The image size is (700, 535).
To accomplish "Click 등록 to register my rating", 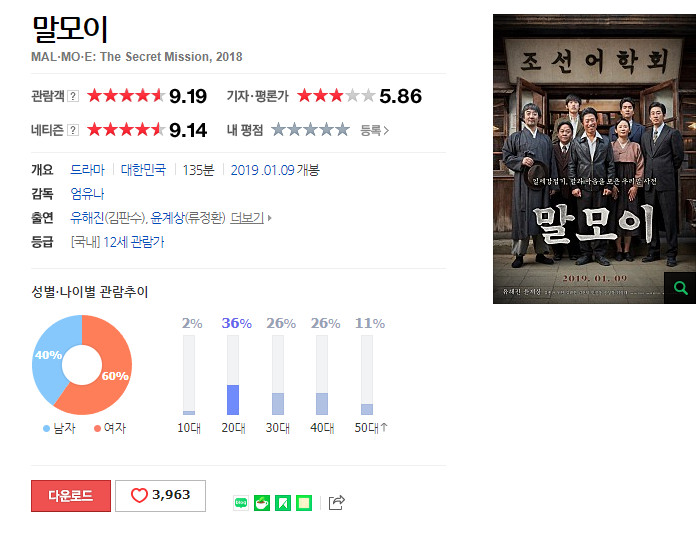I will (375, 130).
